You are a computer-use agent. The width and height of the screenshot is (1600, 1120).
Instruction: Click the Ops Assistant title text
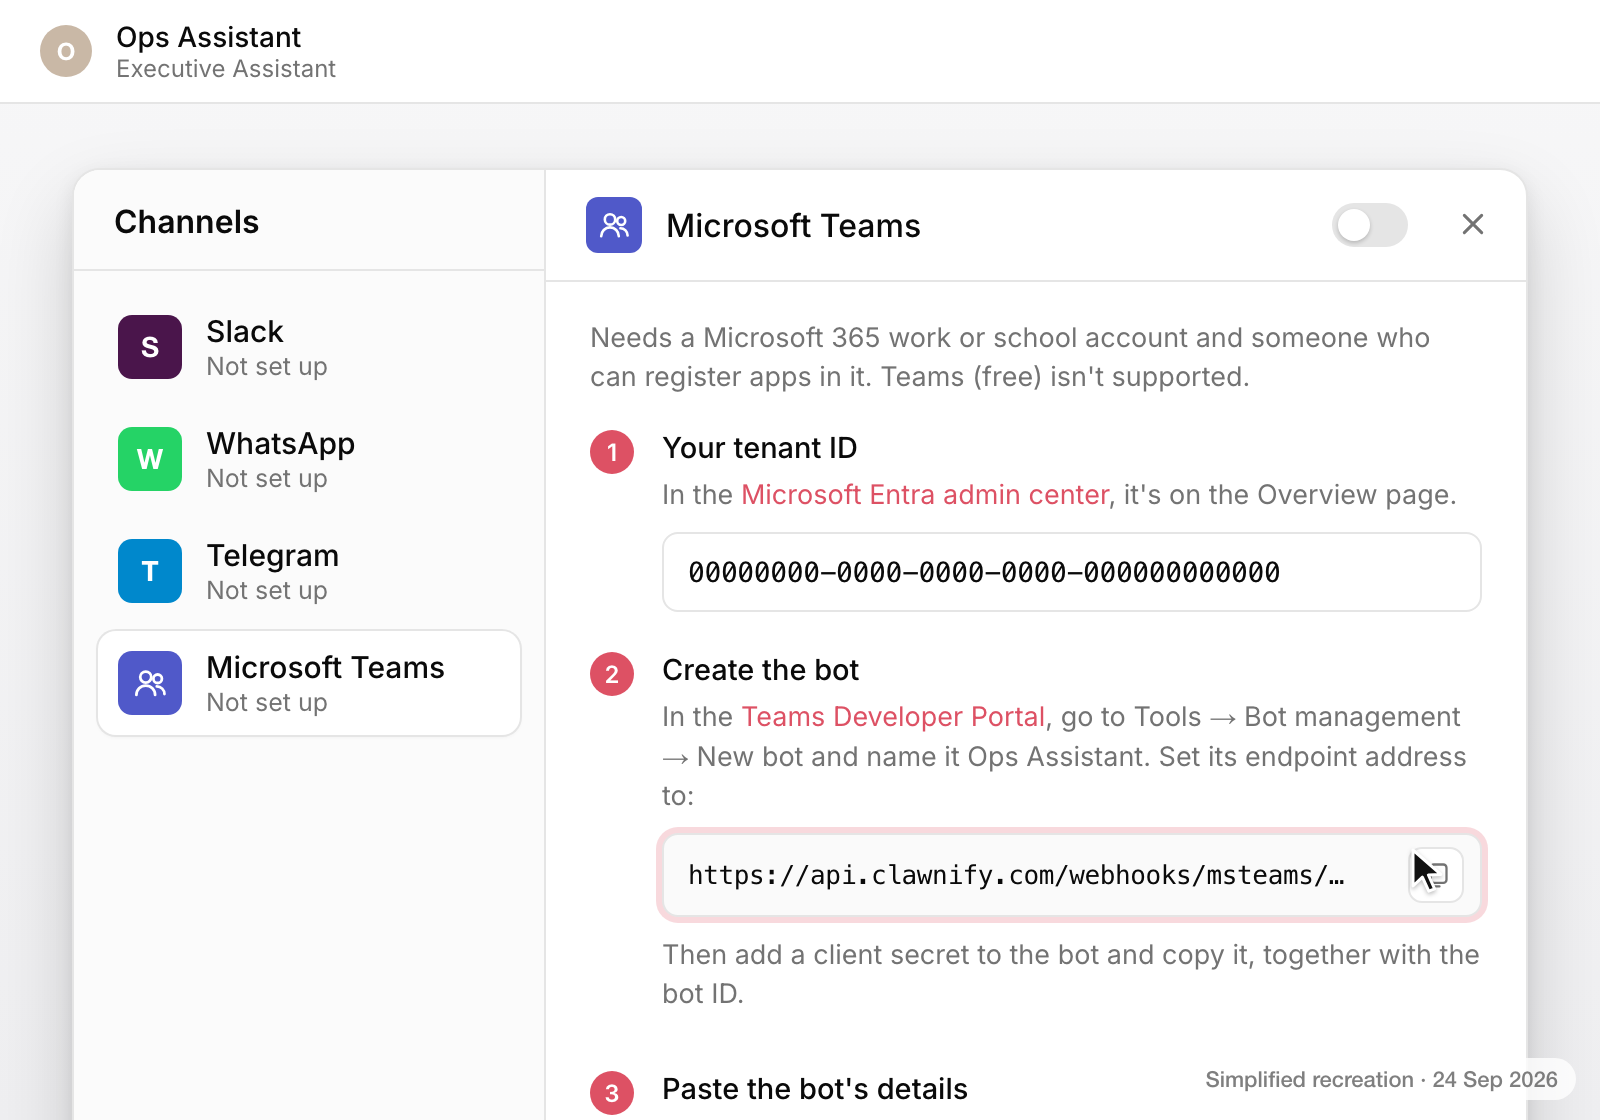tap(208, 37)
